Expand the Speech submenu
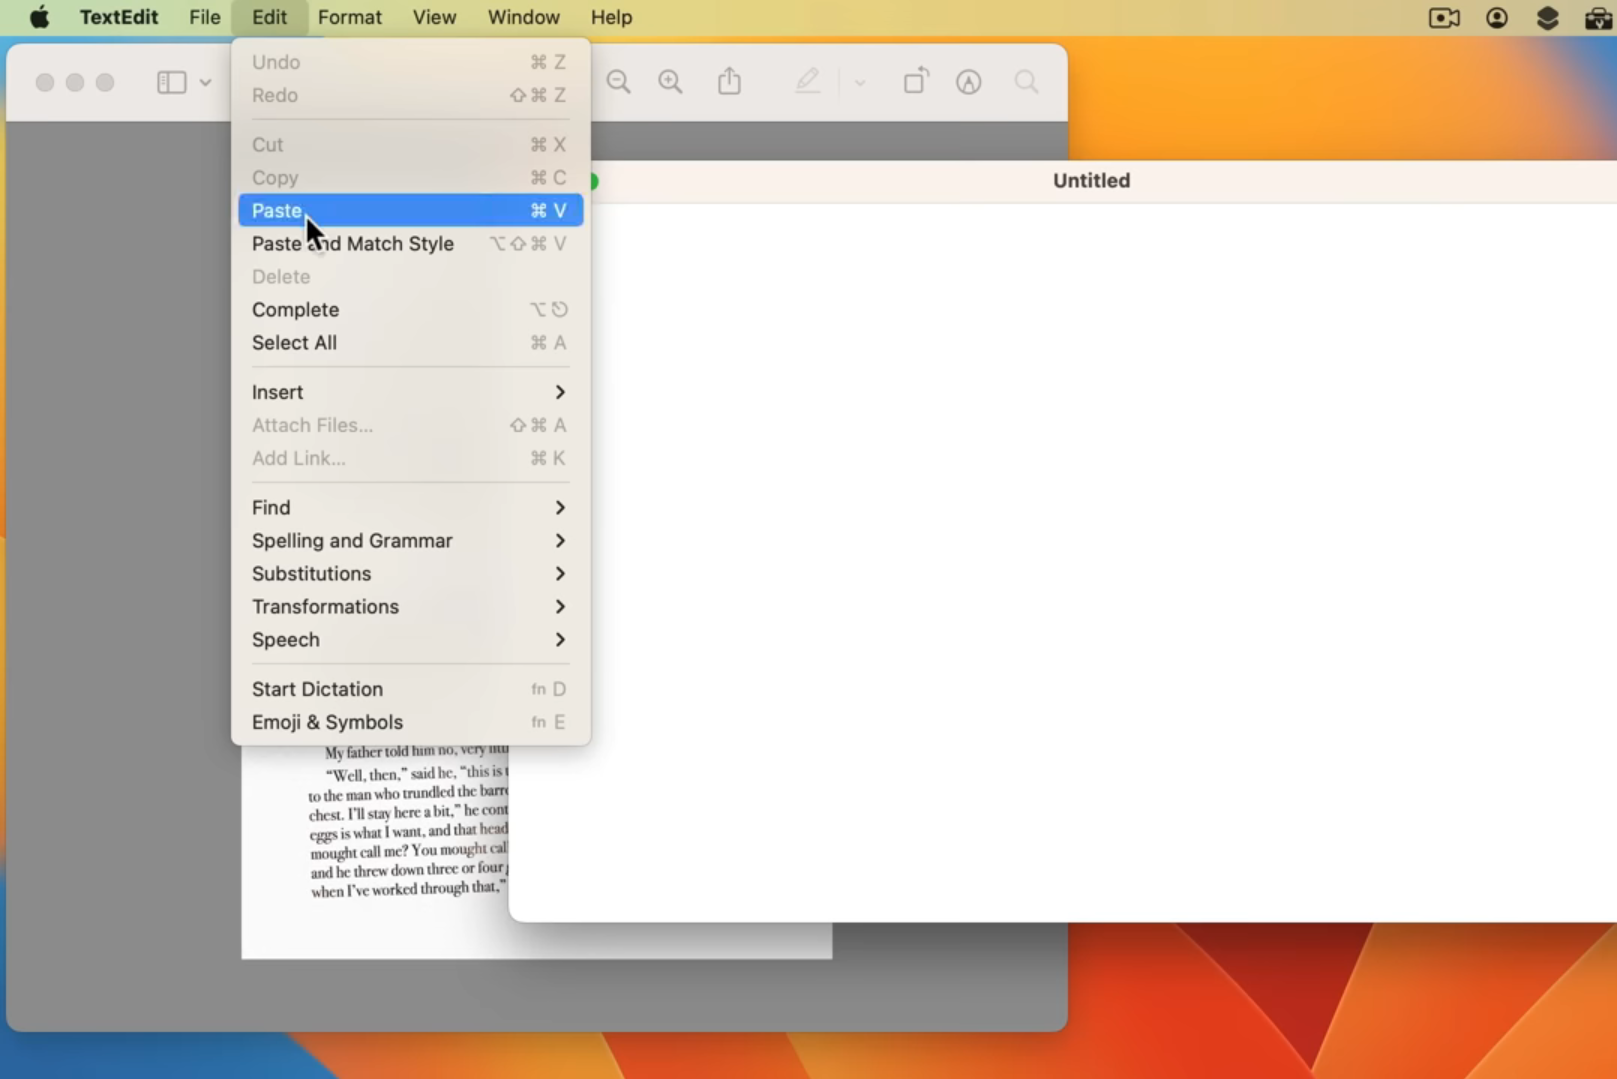The image size is (1617, 1079). [x=410, y=639]
